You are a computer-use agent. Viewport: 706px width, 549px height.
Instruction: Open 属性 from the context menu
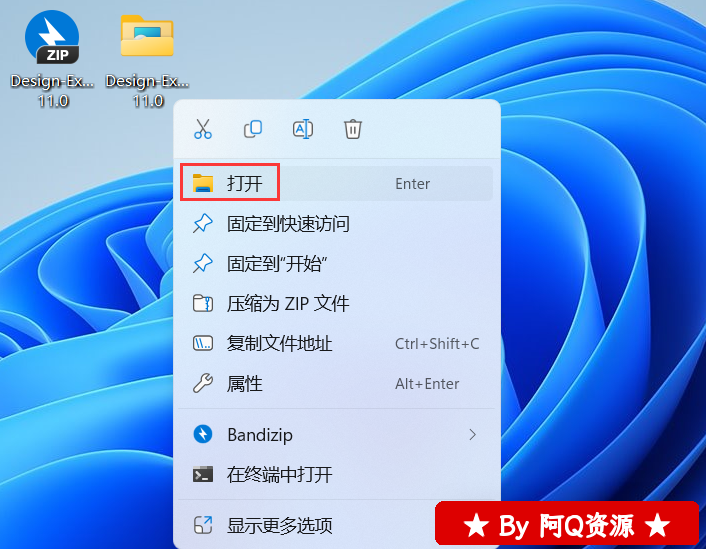point(336,384)
